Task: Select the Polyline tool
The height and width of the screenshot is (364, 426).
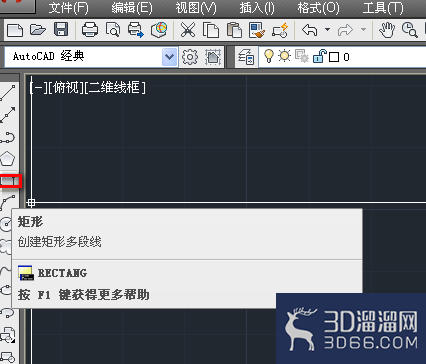Action: [8, 137]
